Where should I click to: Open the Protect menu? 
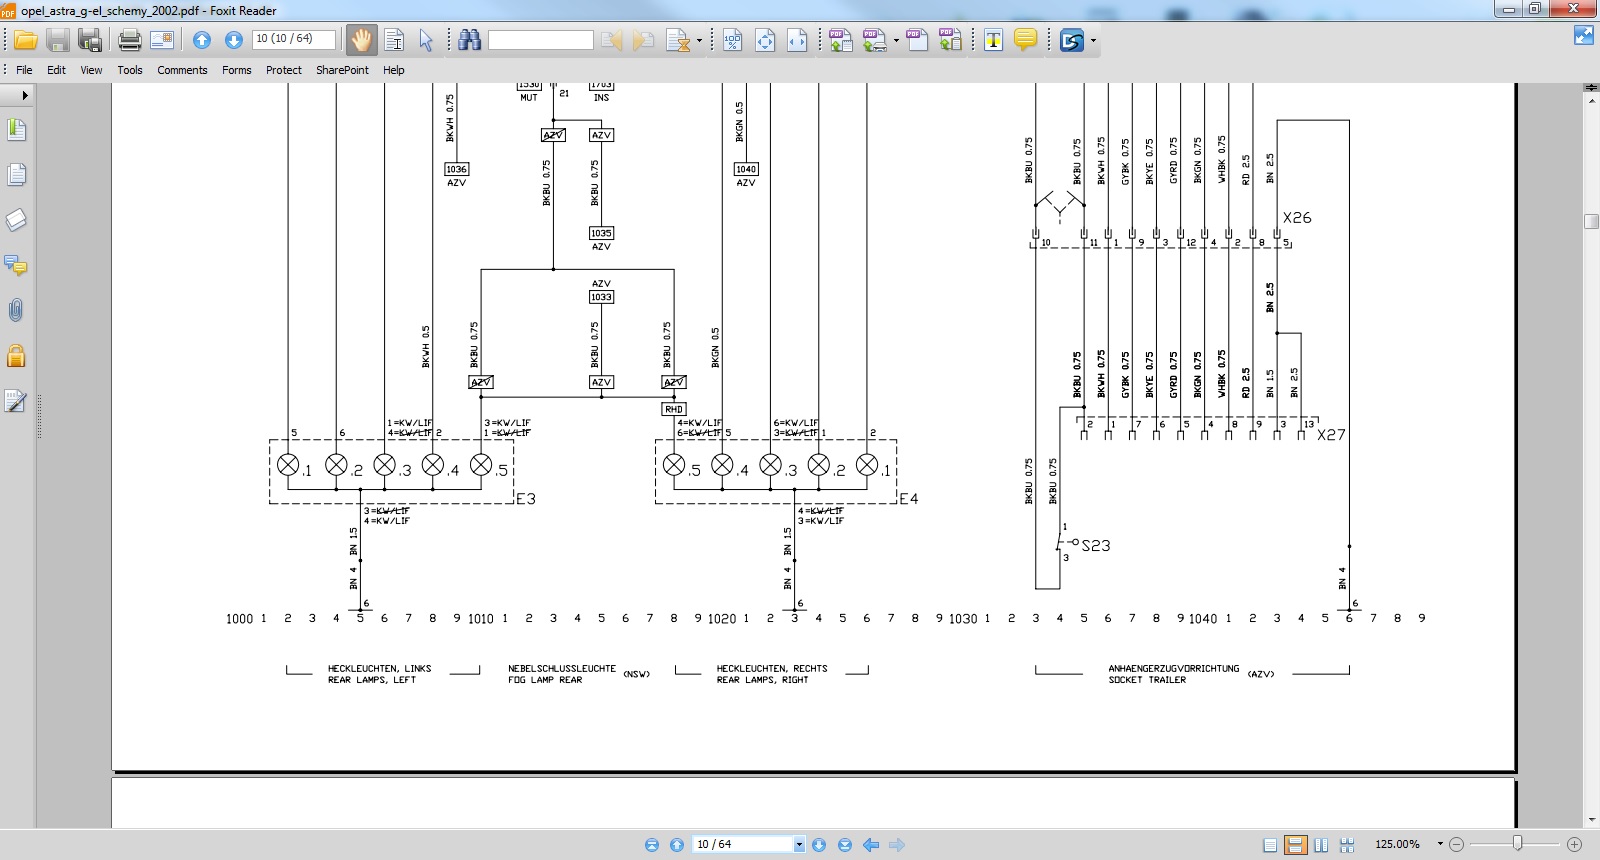(x=283, y=70)
